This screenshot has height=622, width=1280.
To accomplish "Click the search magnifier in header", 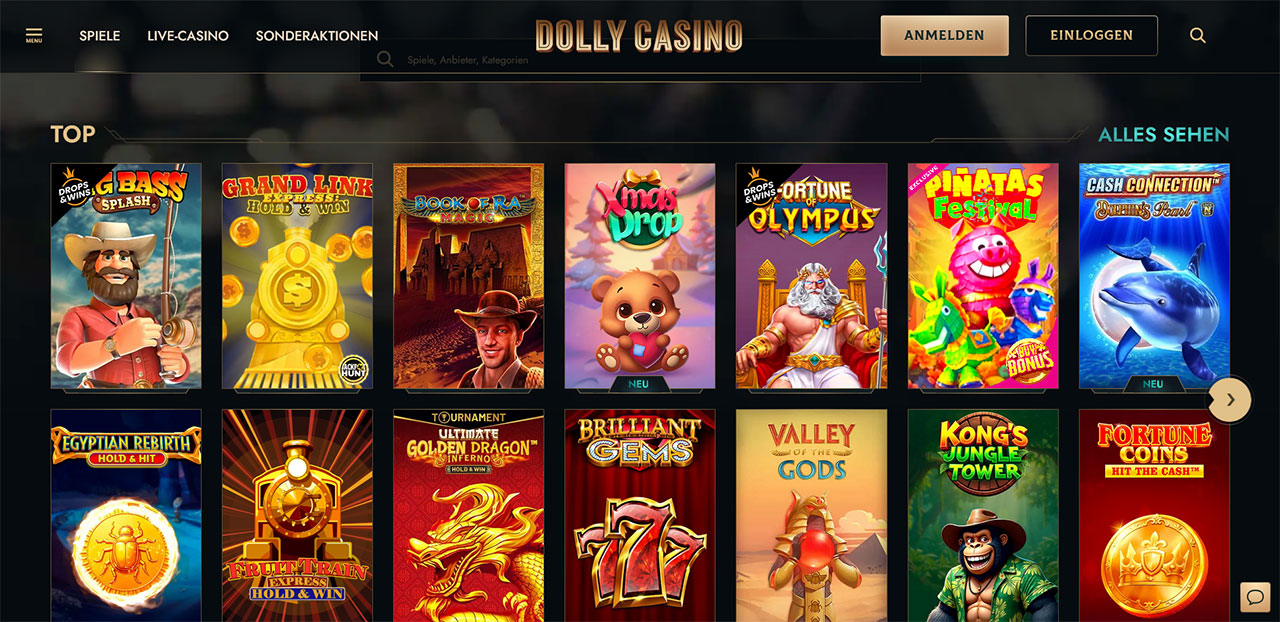I will tap(1198, 35).
